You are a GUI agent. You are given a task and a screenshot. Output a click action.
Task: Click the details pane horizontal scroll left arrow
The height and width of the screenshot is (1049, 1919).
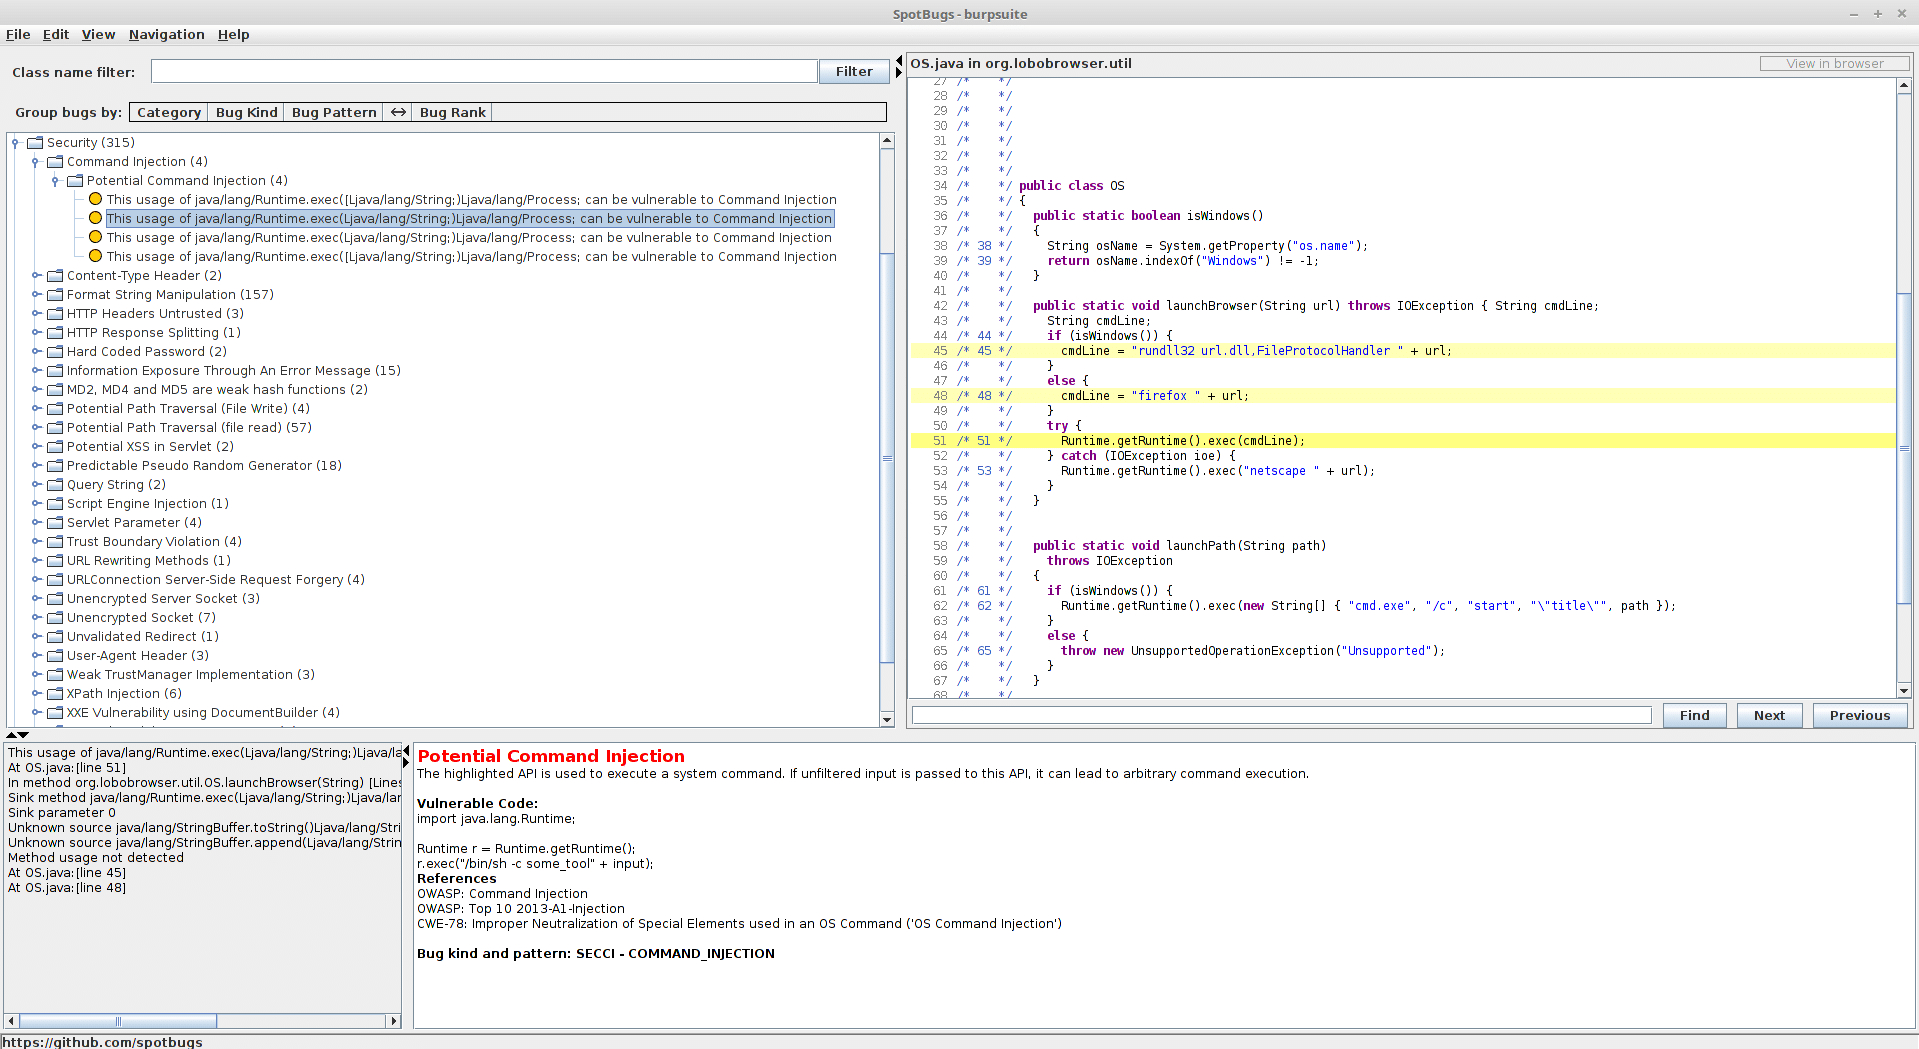[x=12, y=1021]
